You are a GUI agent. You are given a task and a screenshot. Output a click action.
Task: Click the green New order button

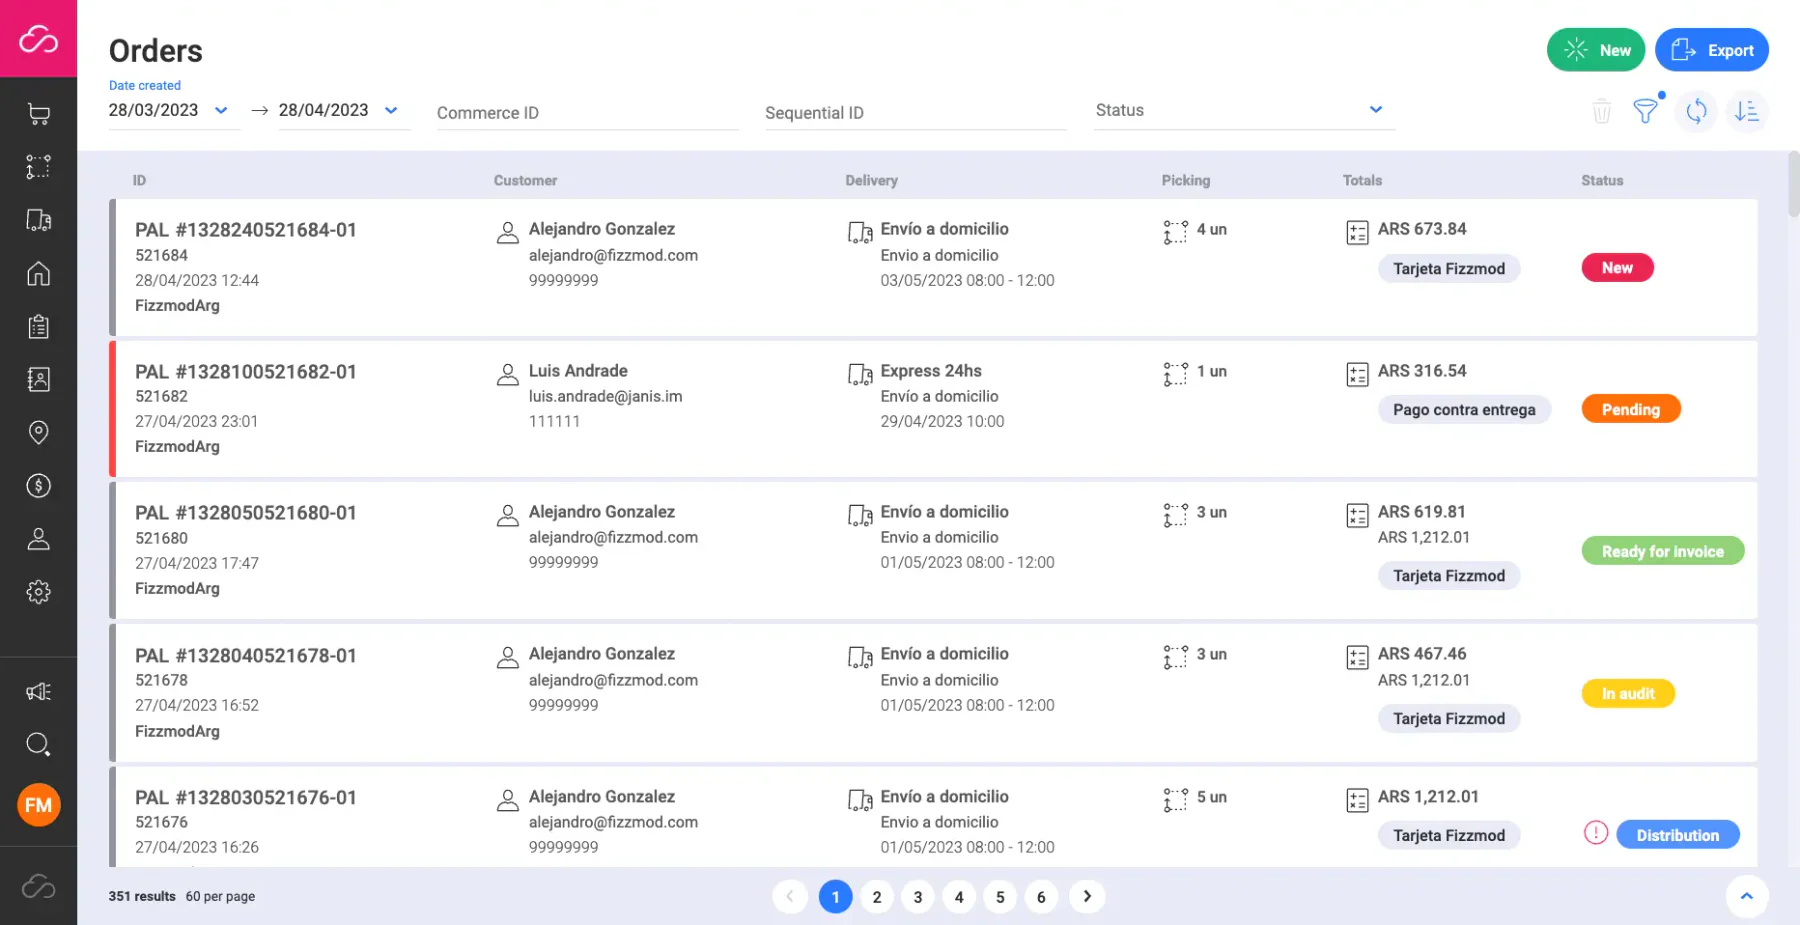click(1596, 50)
